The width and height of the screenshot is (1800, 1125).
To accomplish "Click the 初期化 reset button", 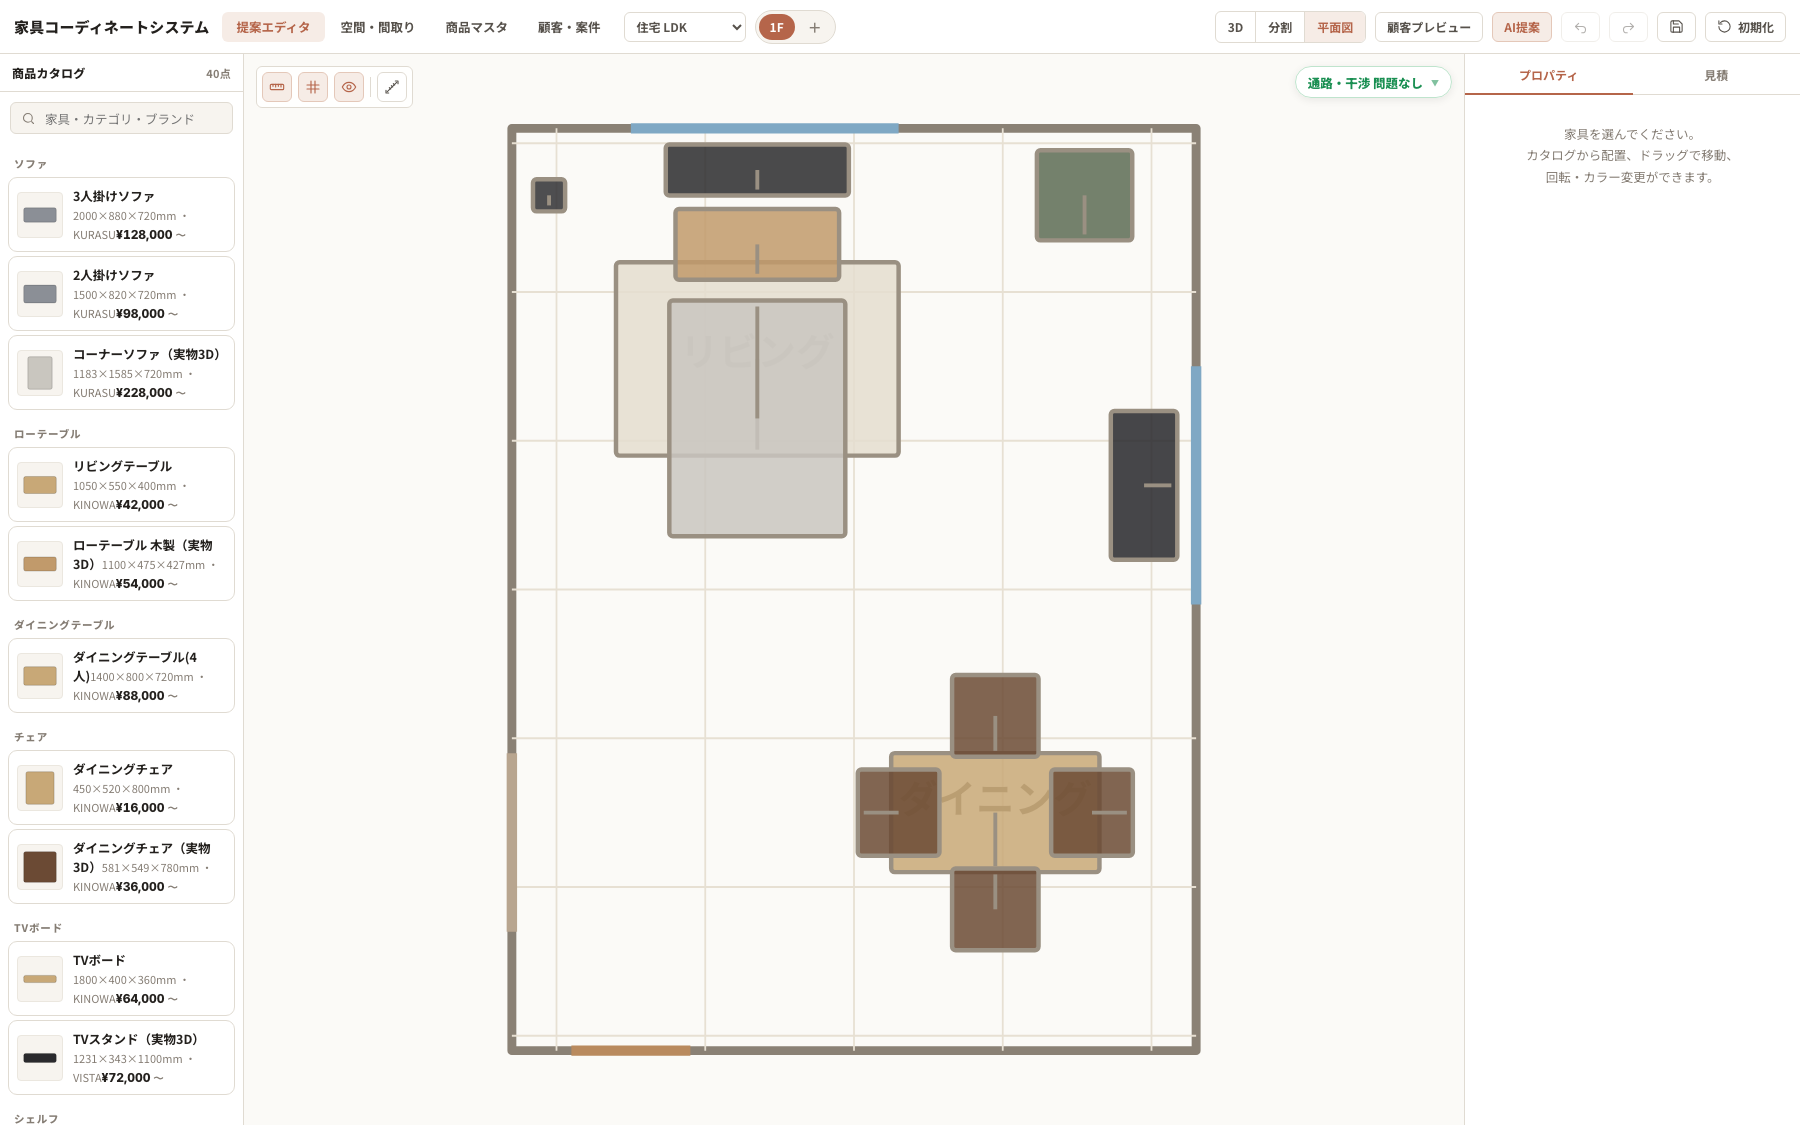I will pyautogui.click(x=1745, y=27).
